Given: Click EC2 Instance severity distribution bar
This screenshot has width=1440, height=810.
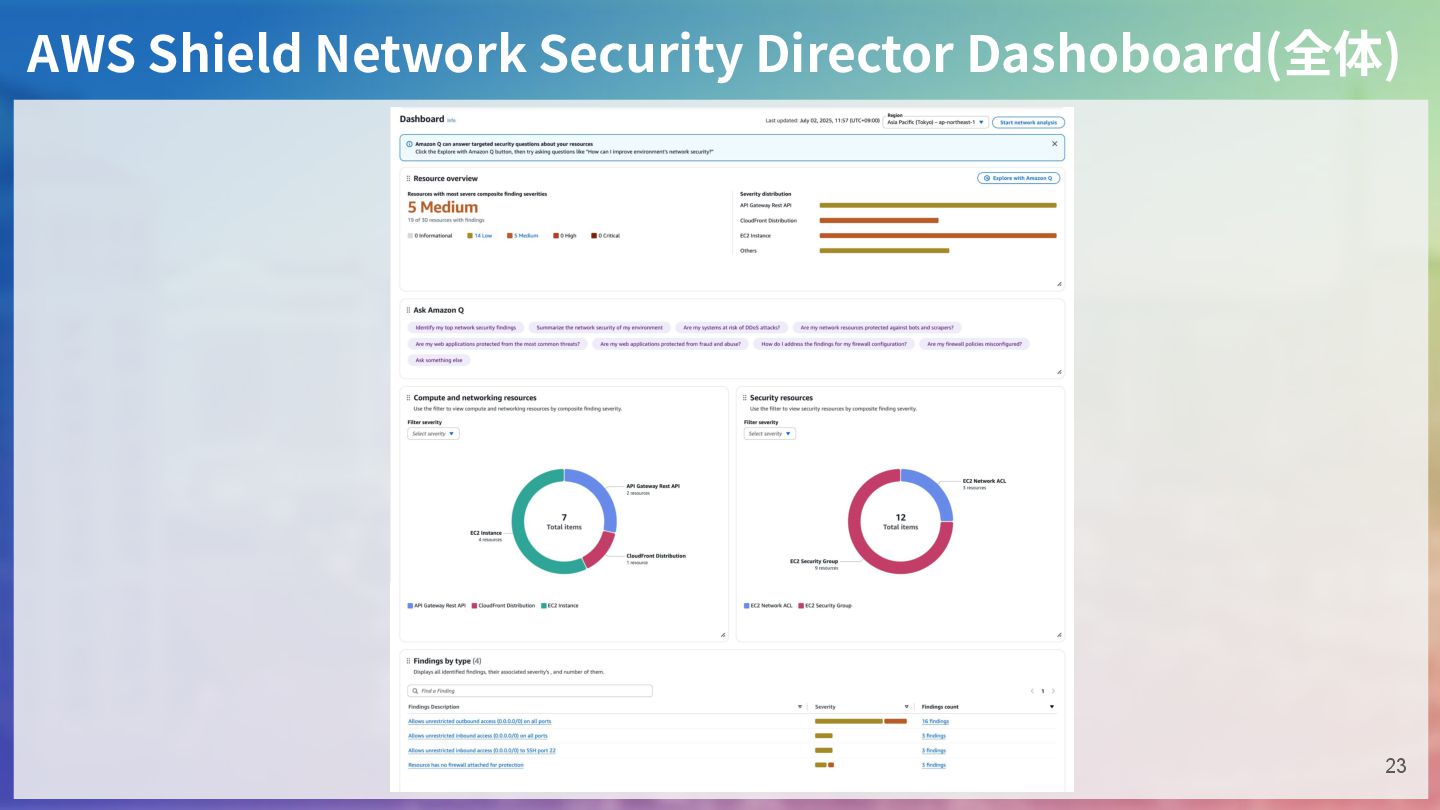Looking at the screenshot, I should [938, 236].
